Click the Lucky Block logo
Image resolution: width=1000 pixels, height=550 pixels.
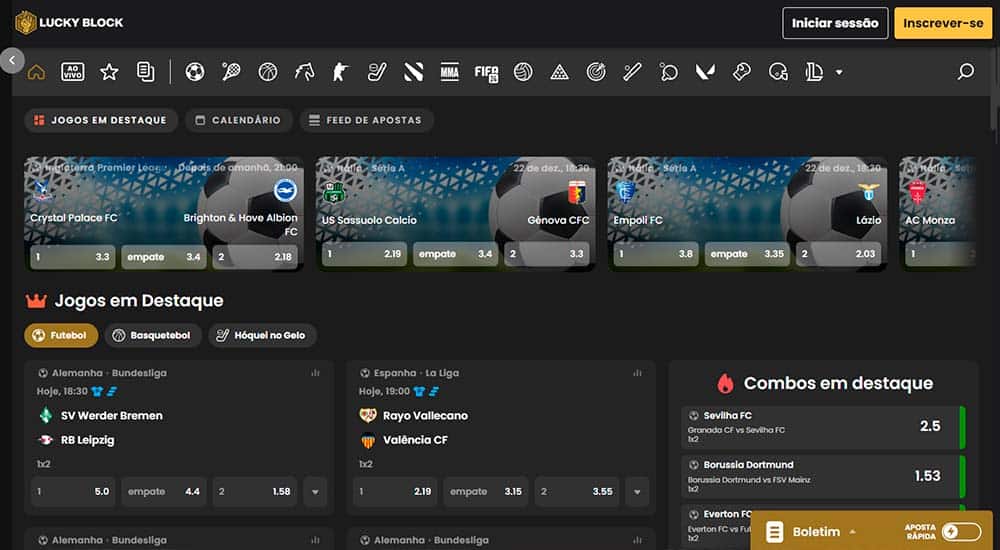[69, 23]
